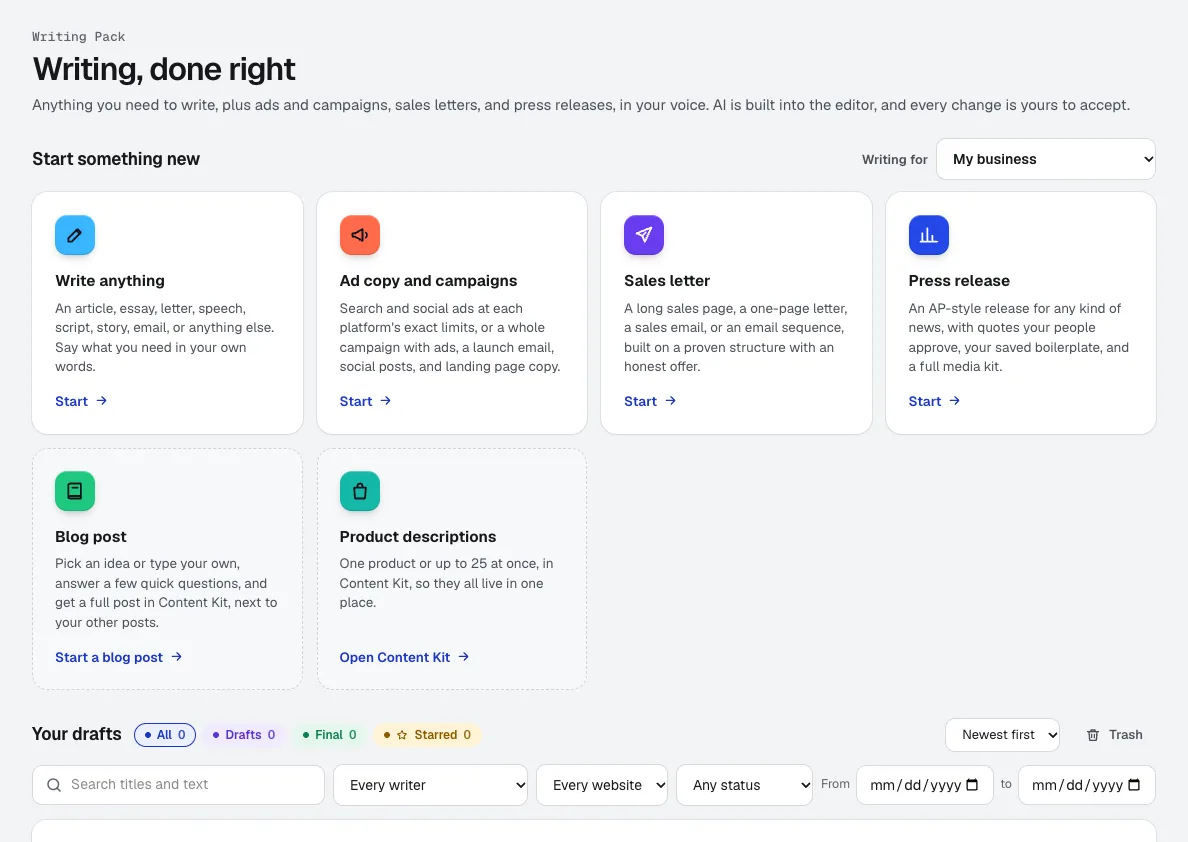Expand the Any status filter

click(744, 785)
